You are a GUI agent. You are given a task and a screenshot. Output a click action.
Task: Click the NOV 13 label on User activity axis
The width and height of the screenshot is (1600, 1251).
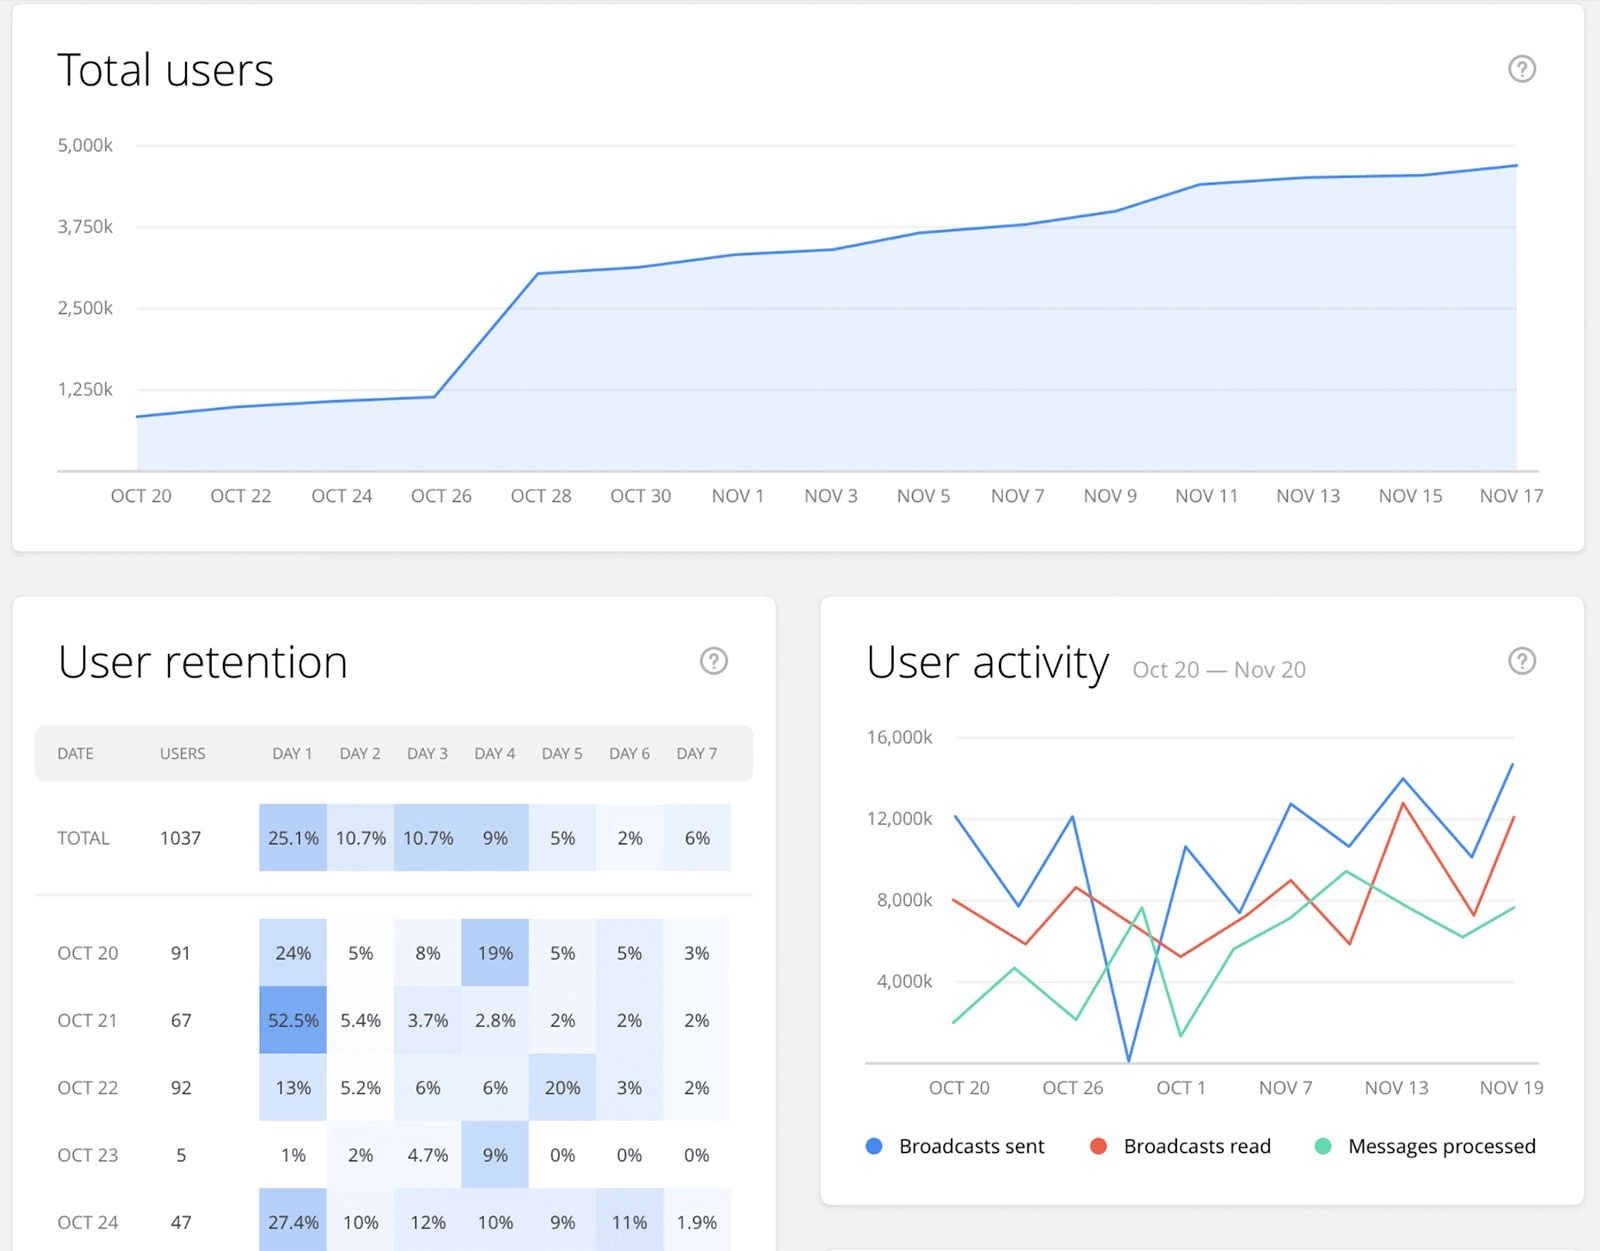pyautogui.click(x=1396, y=1088)
